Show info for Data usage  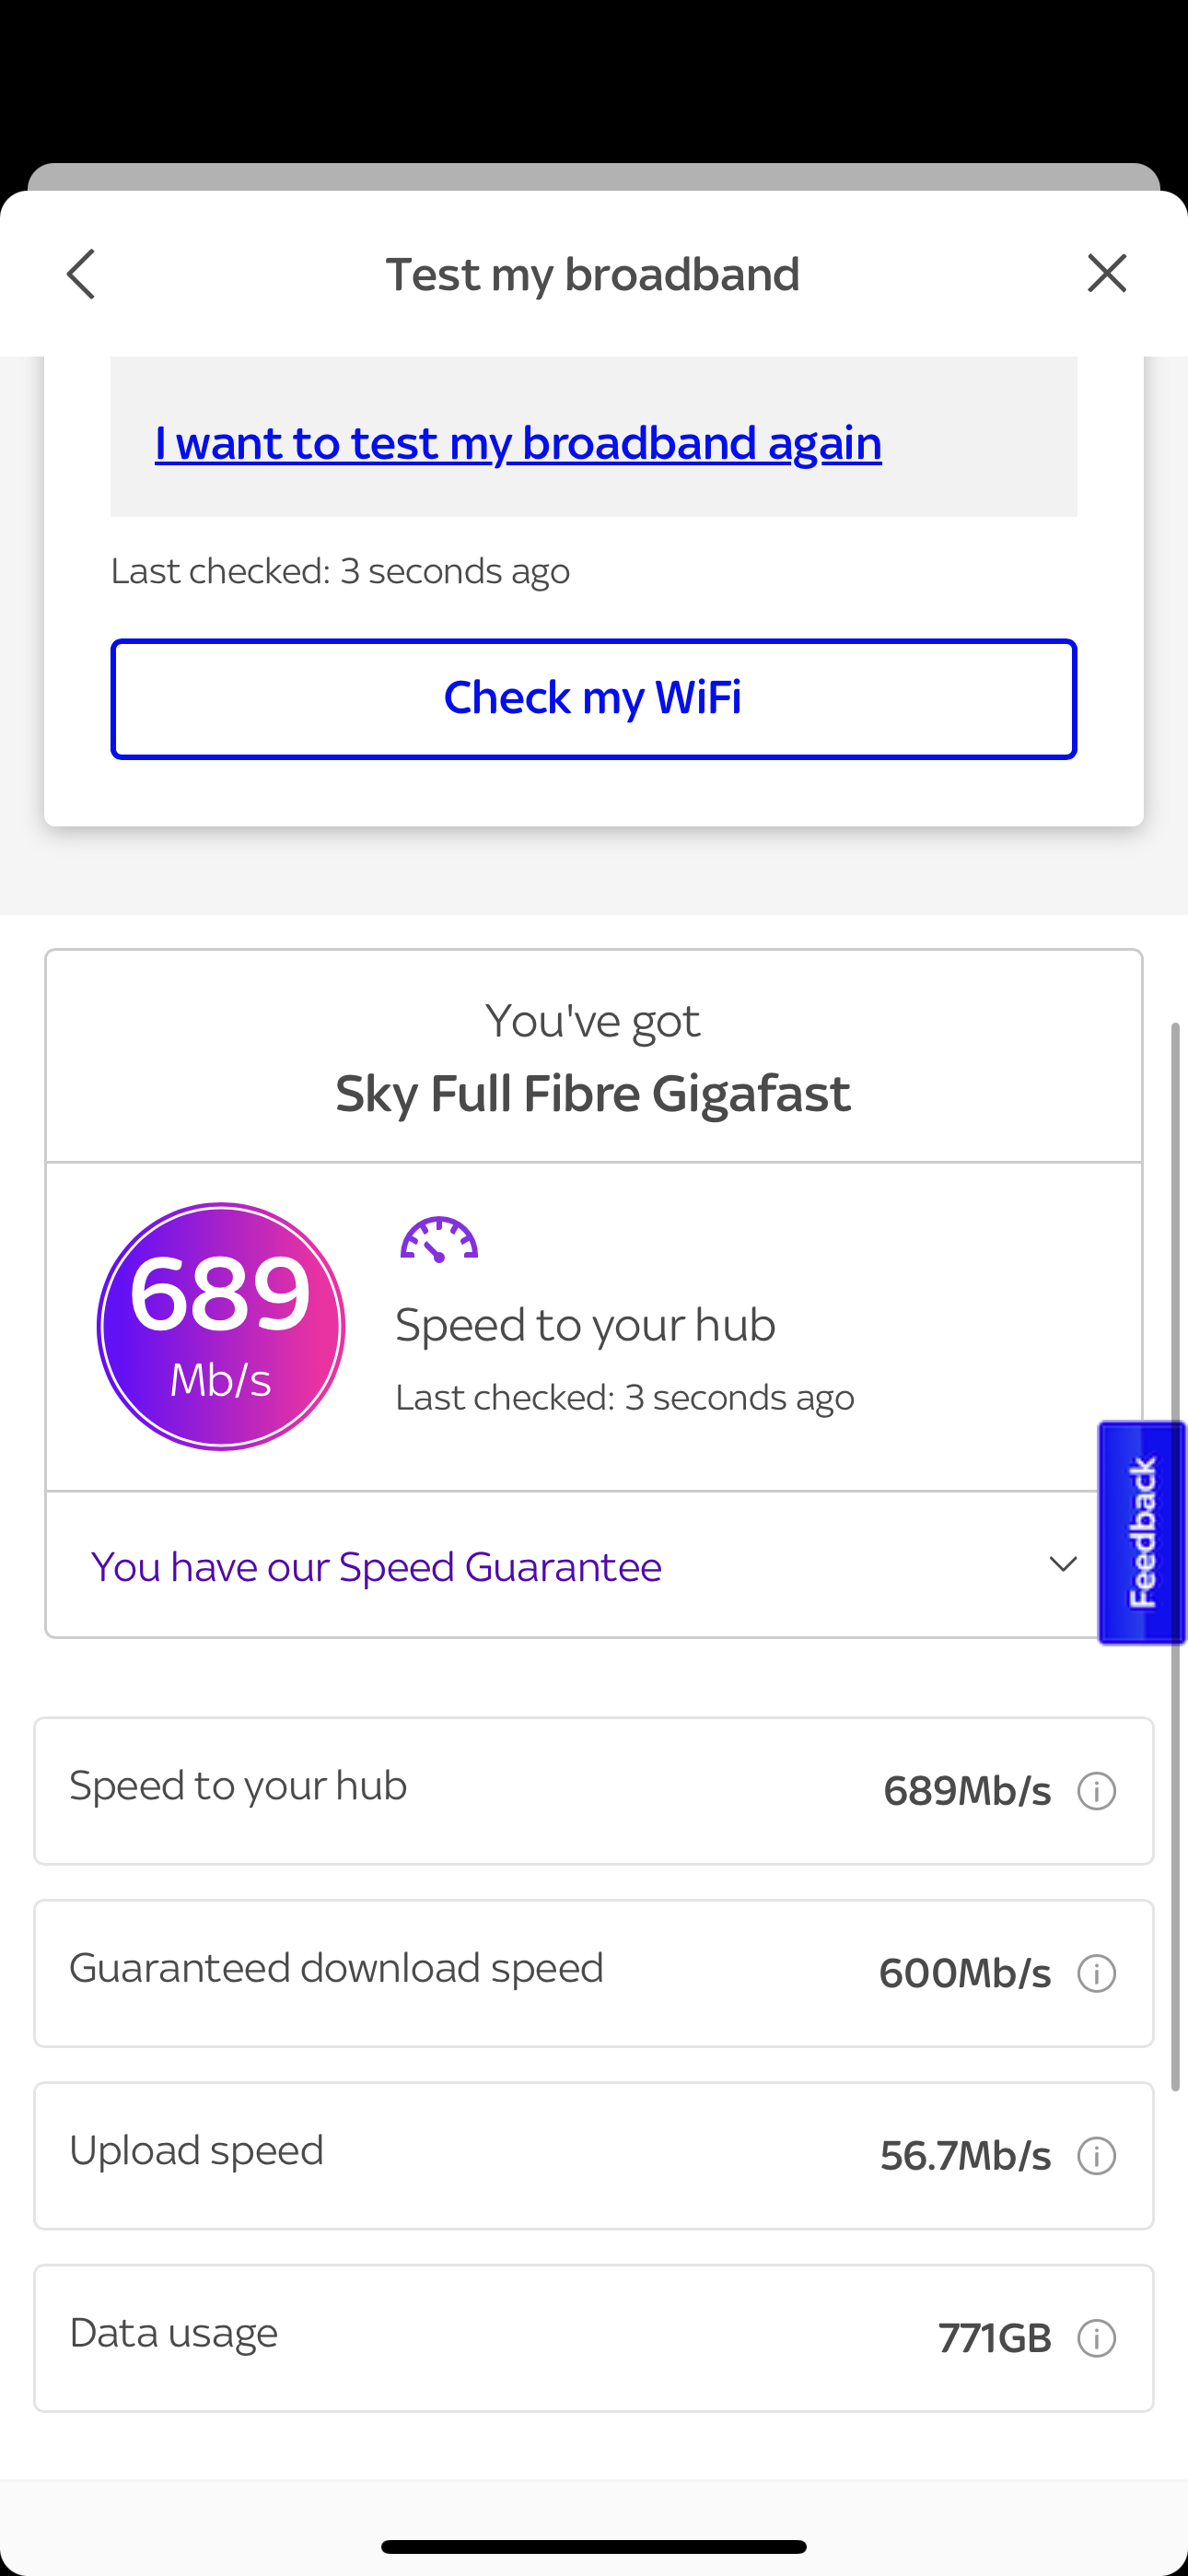point(1096,2338)
